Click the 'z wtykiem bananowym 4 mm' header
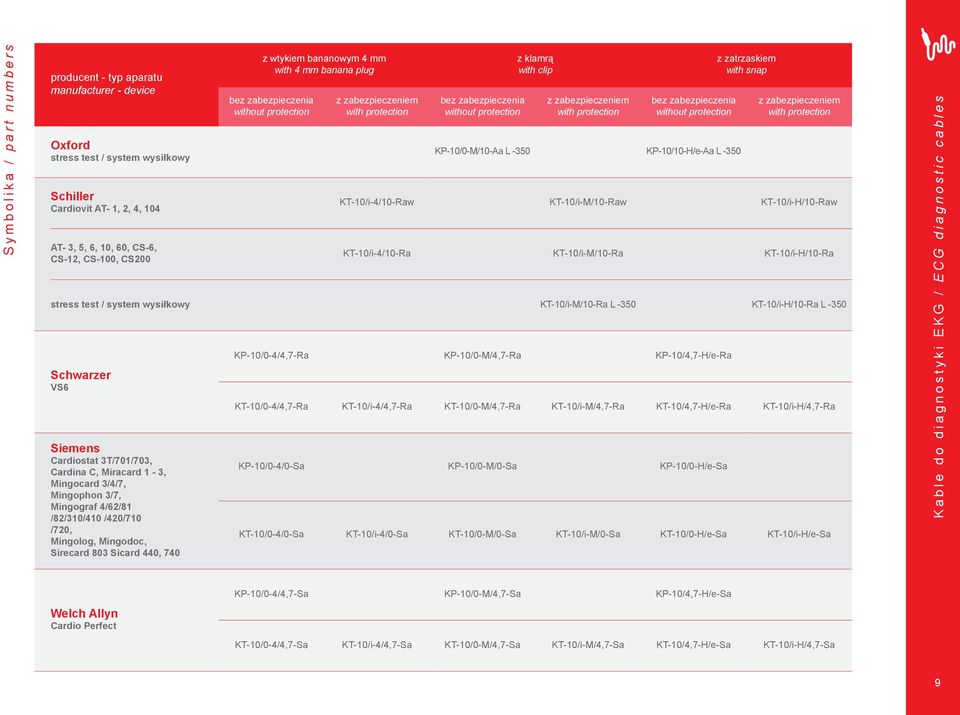 [324, 59]
